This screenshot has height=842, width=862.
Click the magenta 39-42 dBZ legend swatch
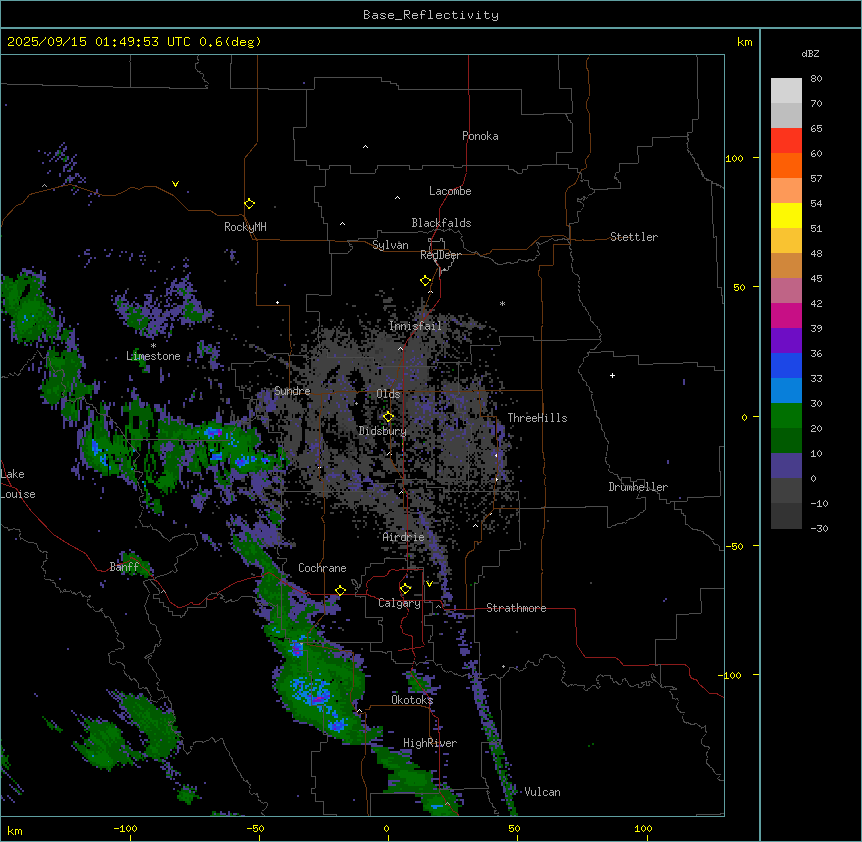coord(786,315)
